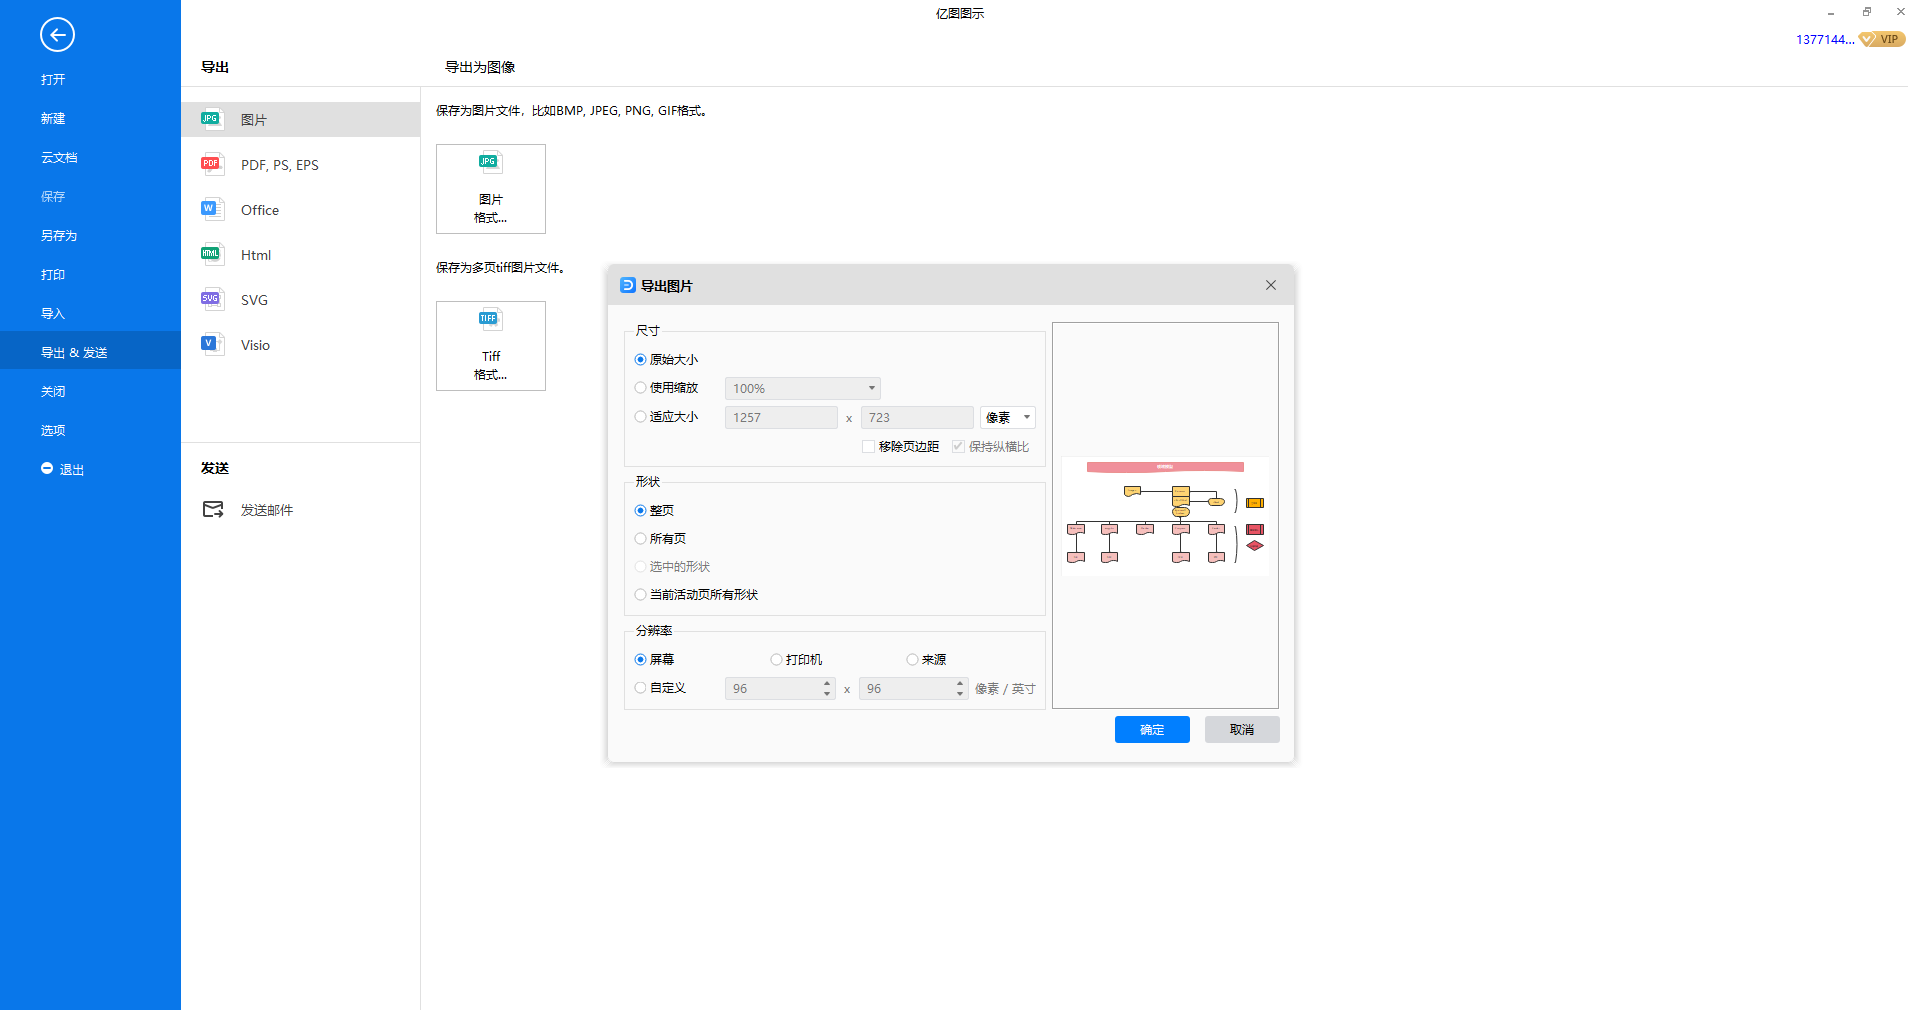Viewport: 1908px width, 1010px height.
Task: Increase the first resolution value stepper
Action: [827, 683]
